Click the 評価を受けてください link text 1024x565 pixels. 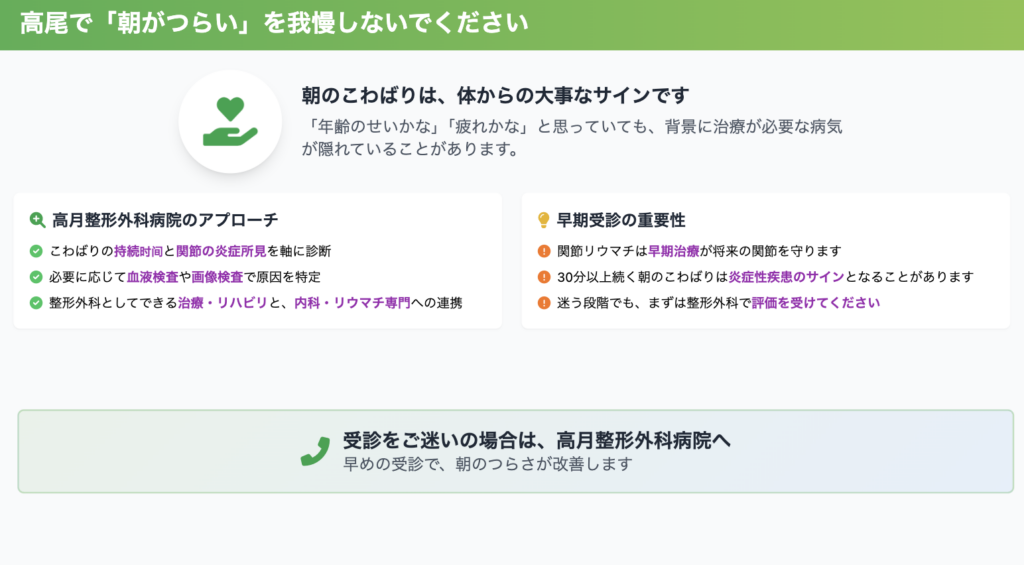(x=815, y=303)
